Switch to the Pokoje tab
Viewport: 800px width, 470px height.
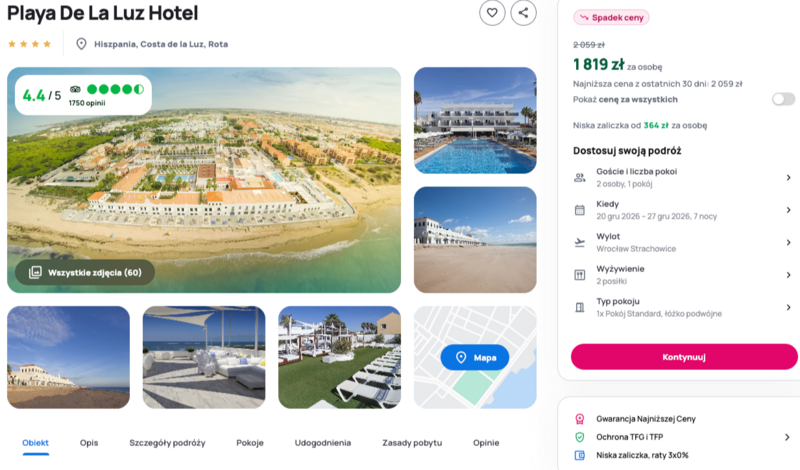[250, 442]
